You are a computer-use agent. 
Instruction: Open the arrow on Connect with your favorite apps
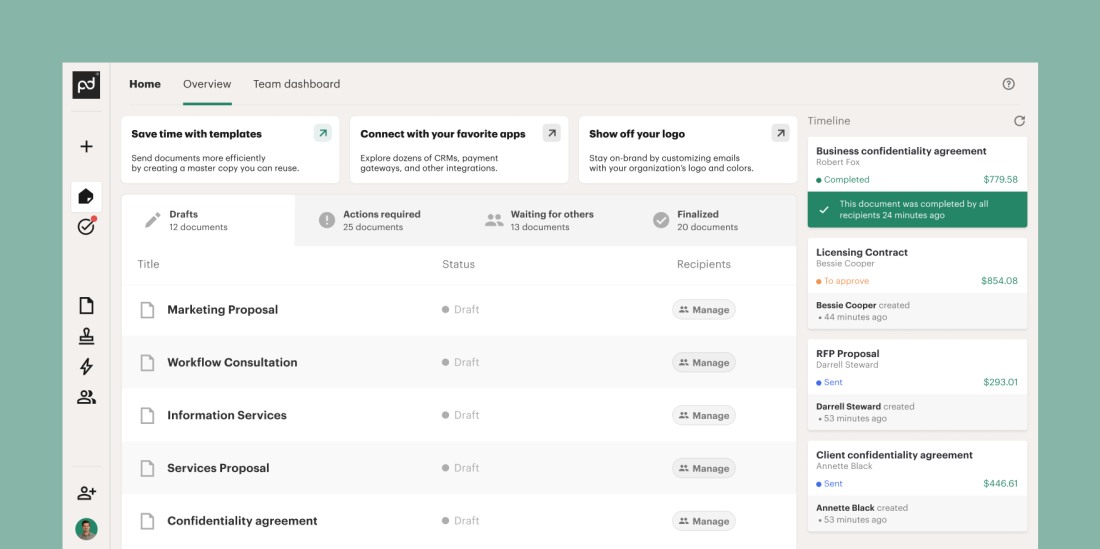(551, 133)
